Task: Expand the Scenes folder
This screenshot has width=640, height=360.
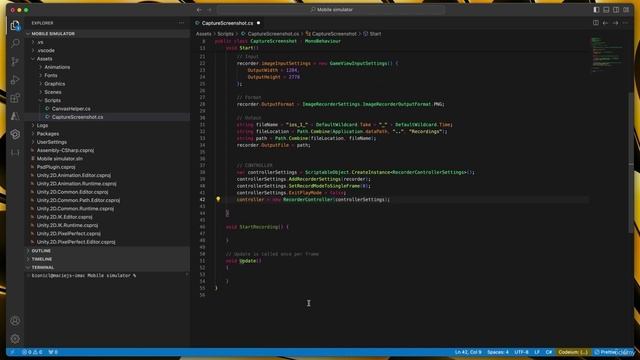Action: pos(108,92)
